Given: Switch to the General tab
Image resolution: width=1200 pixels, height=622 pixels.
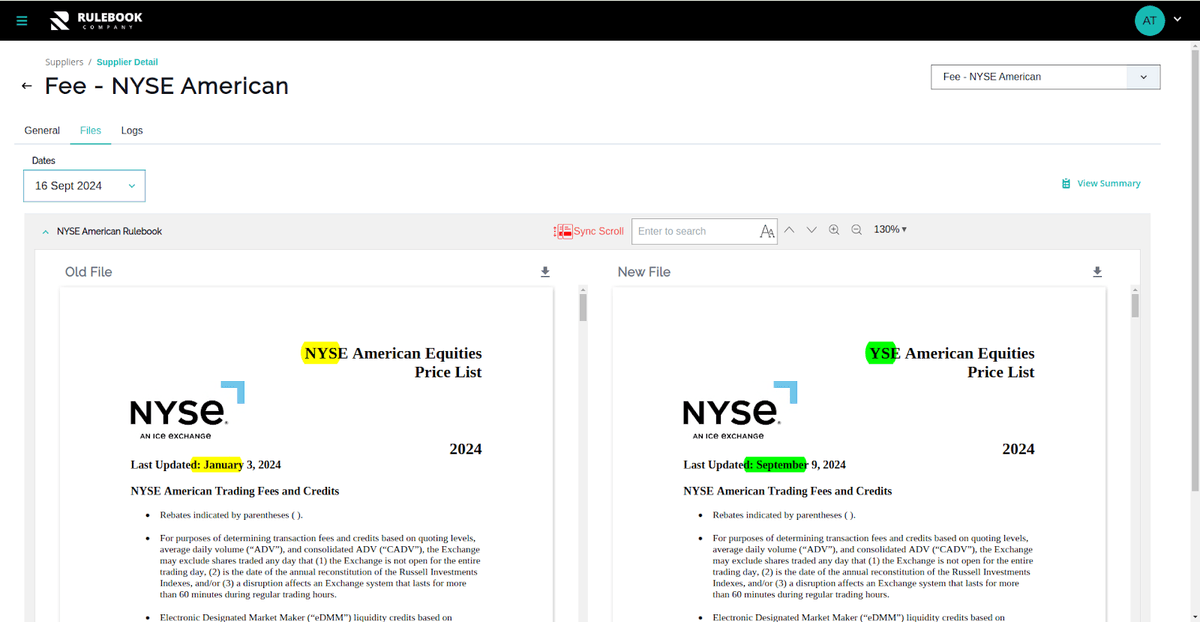Looking at the screenshot, I should (x=42, y=130).
